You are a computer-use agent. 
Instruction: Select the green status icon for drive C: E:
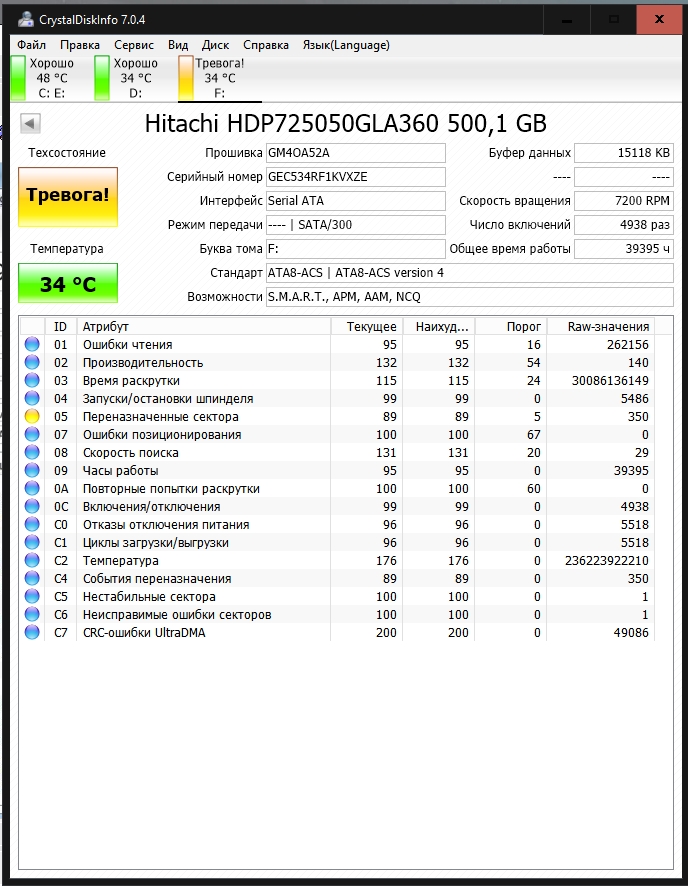pos(18,78)
